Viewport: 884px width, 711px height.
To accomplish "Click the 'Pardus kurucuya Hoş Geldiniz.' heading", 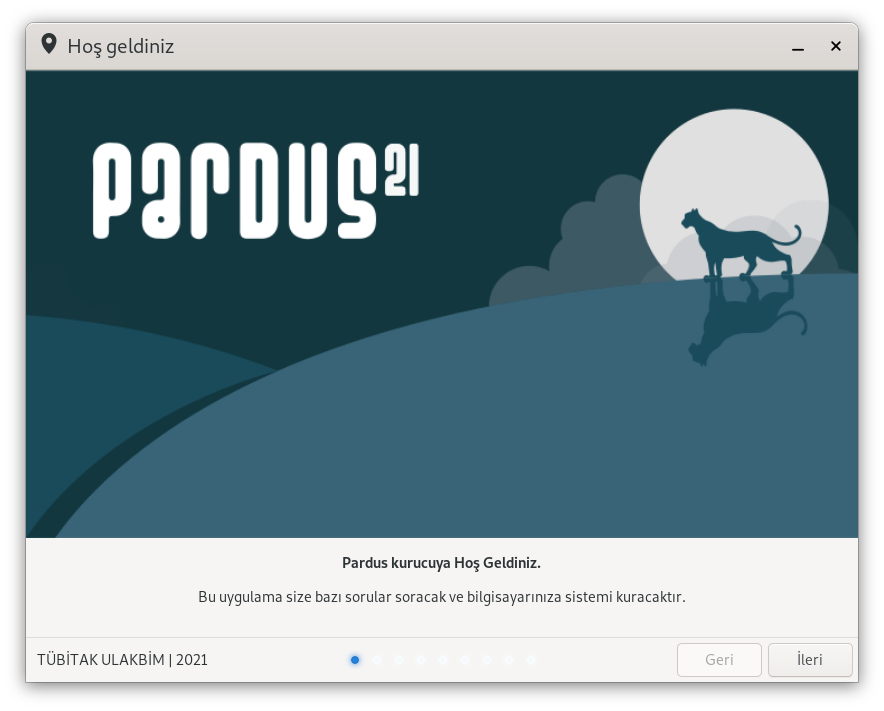I will point(441,563).
